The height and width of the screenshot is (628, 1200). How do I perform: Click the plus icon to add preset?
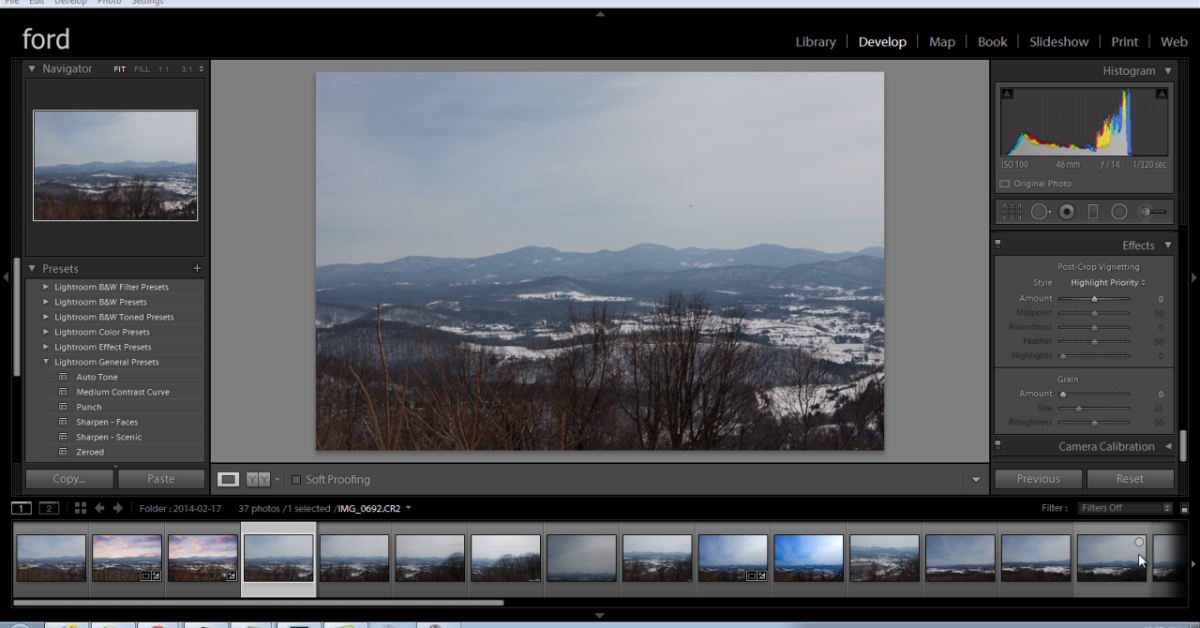(x=197, y=269)
